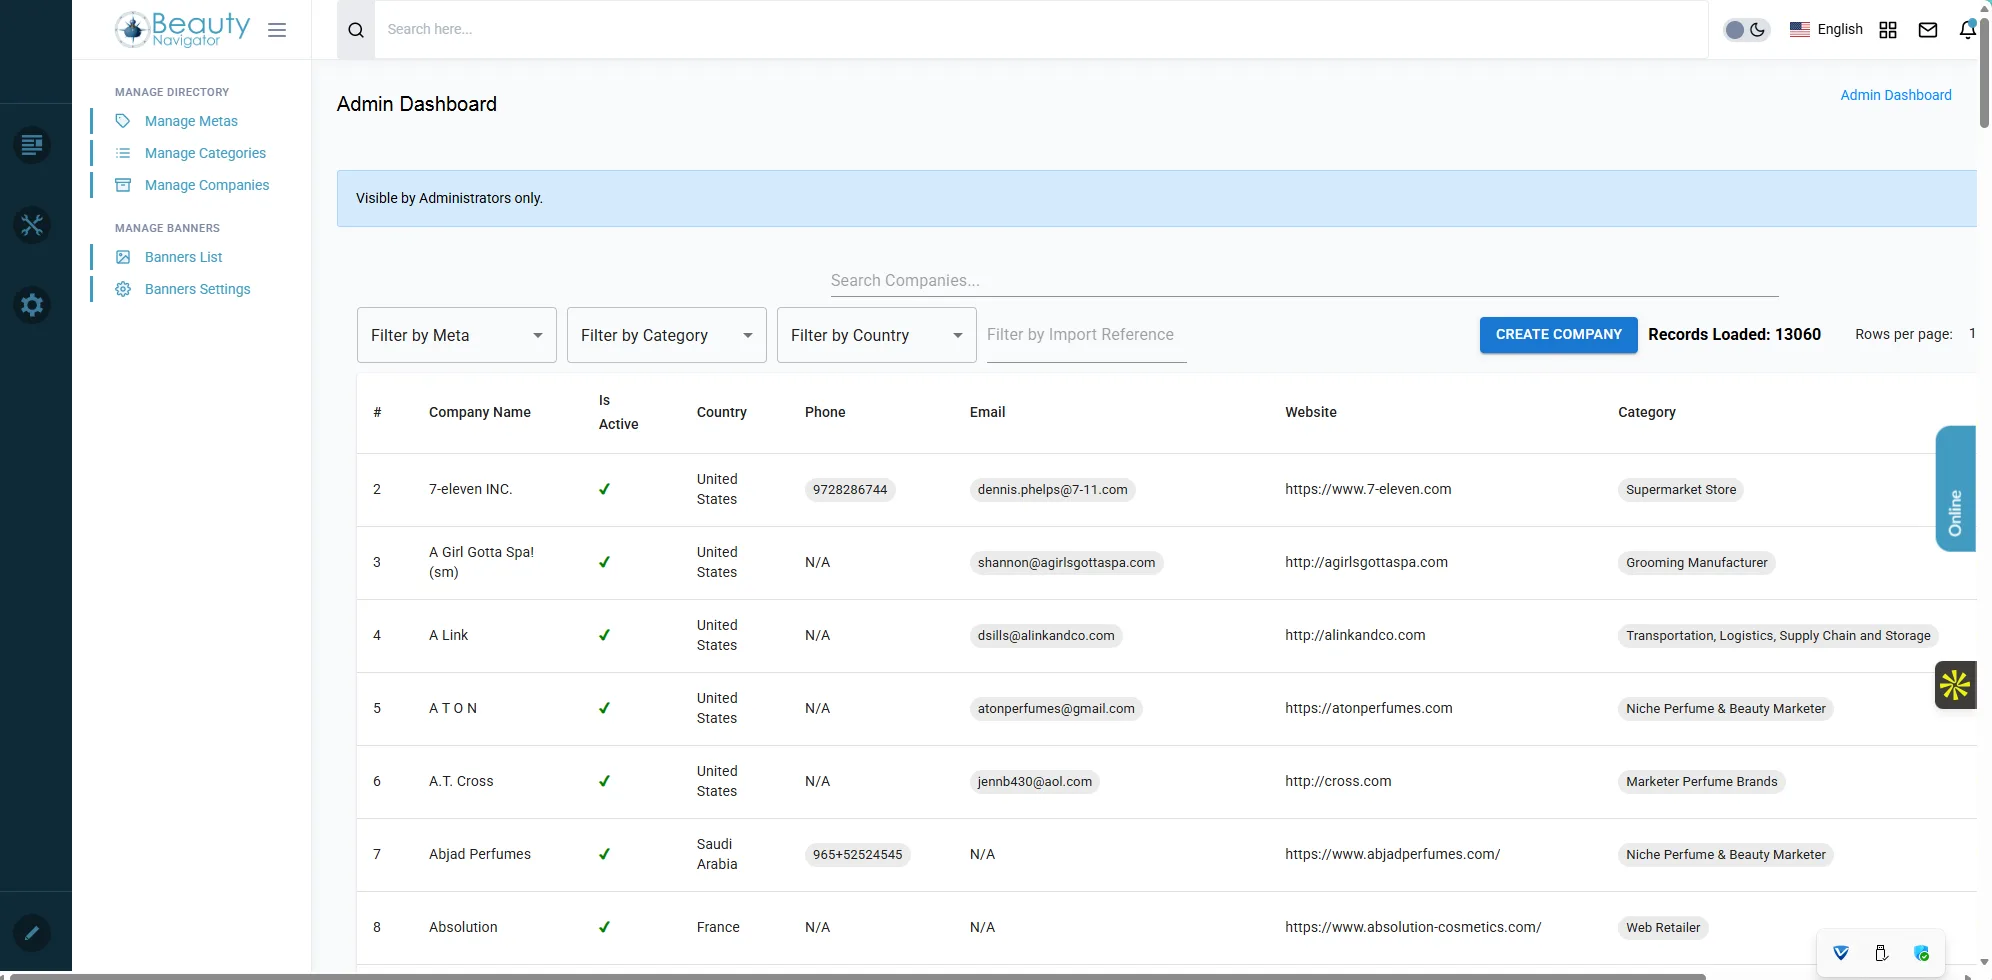Open the crossed tools icon in left rail
Viewport: 1992px width, 980px height.
pyautogui.click(x=32, y=225)
